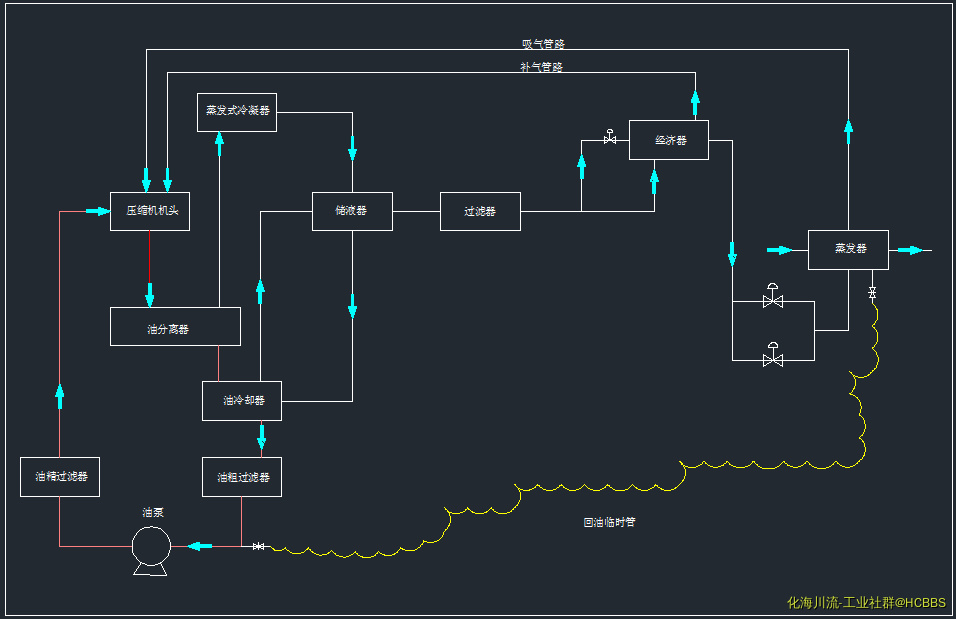
Task: Select the upper control valve symbol
Action: click(x=772, y=300)
